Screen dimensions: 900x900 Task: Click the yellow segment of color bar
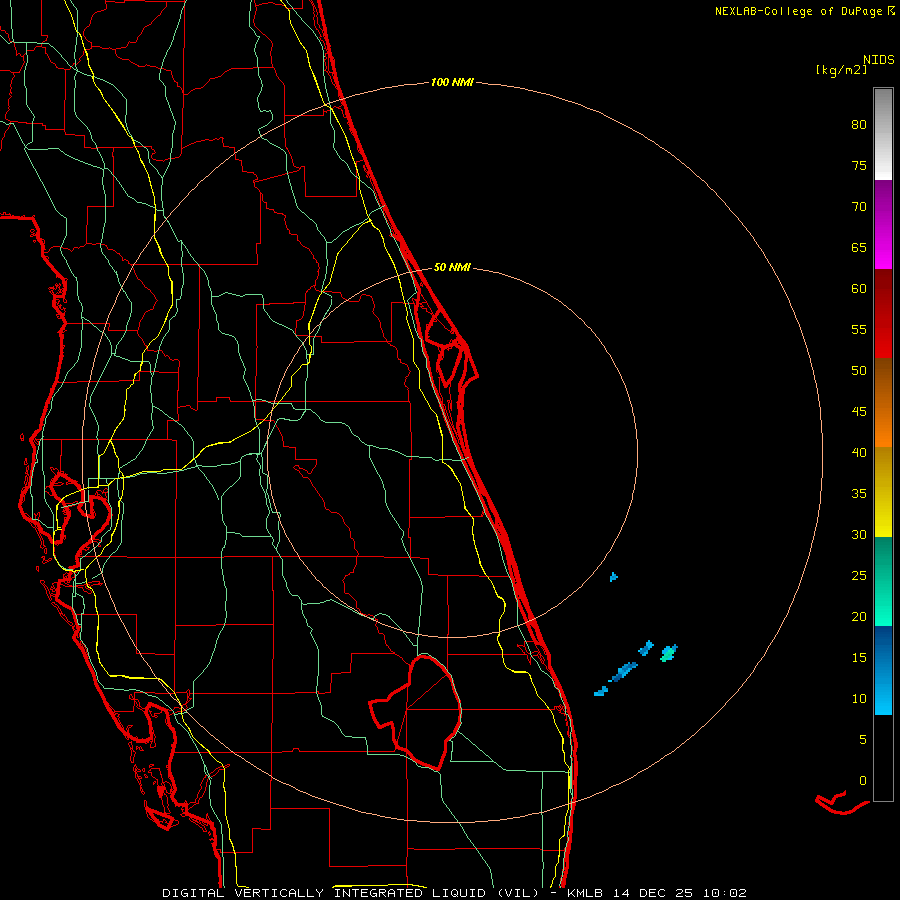point(883,492)
